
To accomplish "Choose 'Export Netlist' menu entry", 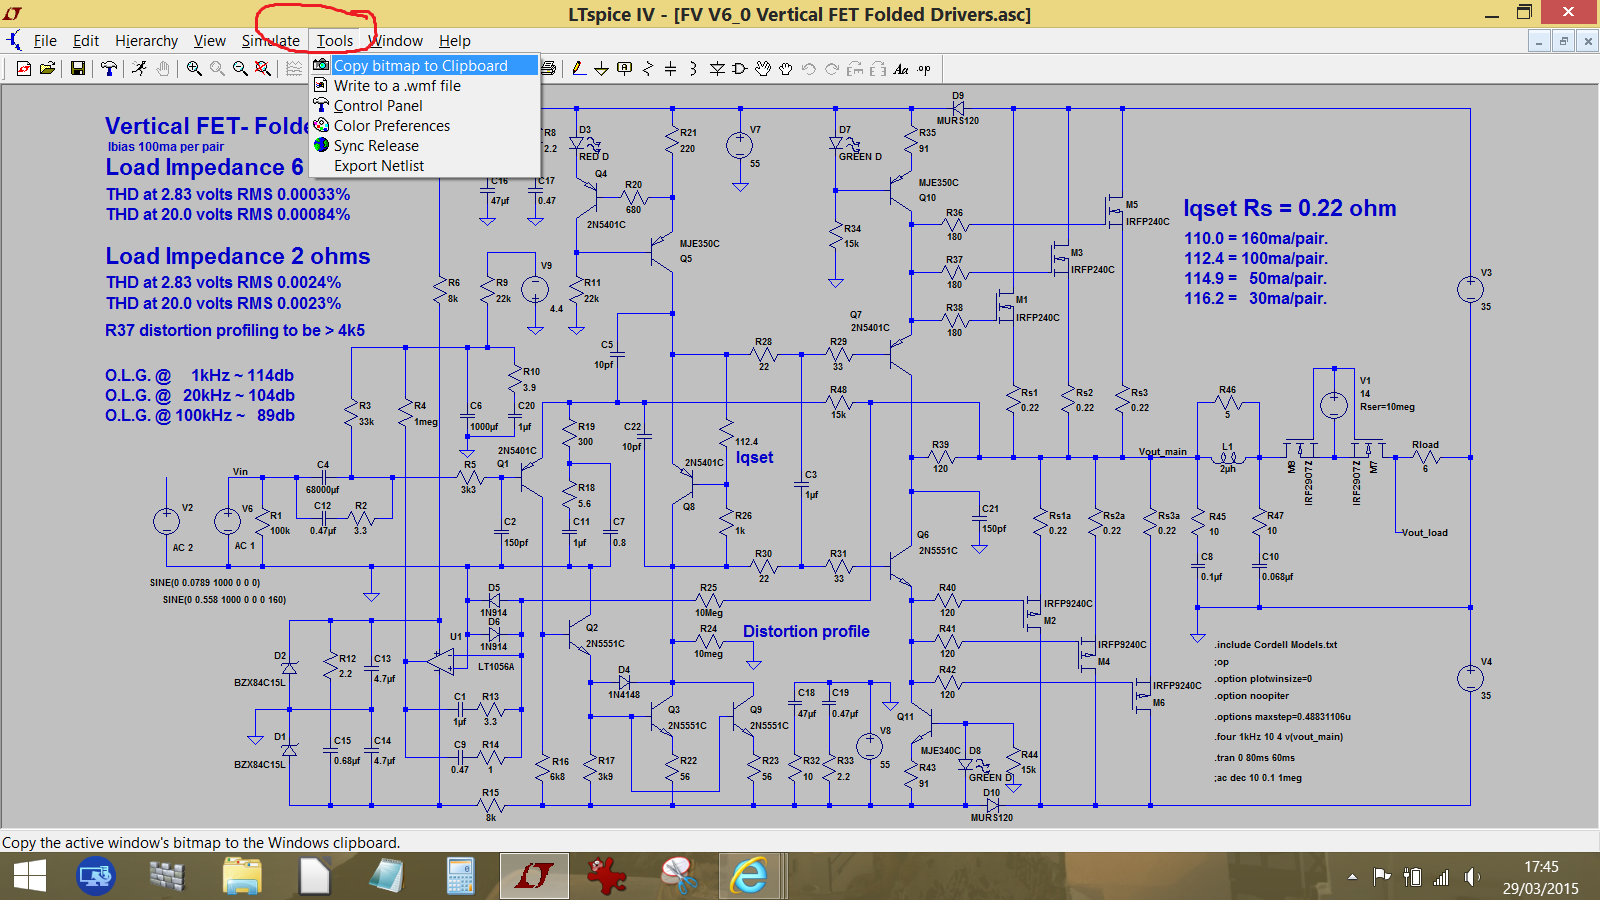I will [x=425, y=165].
